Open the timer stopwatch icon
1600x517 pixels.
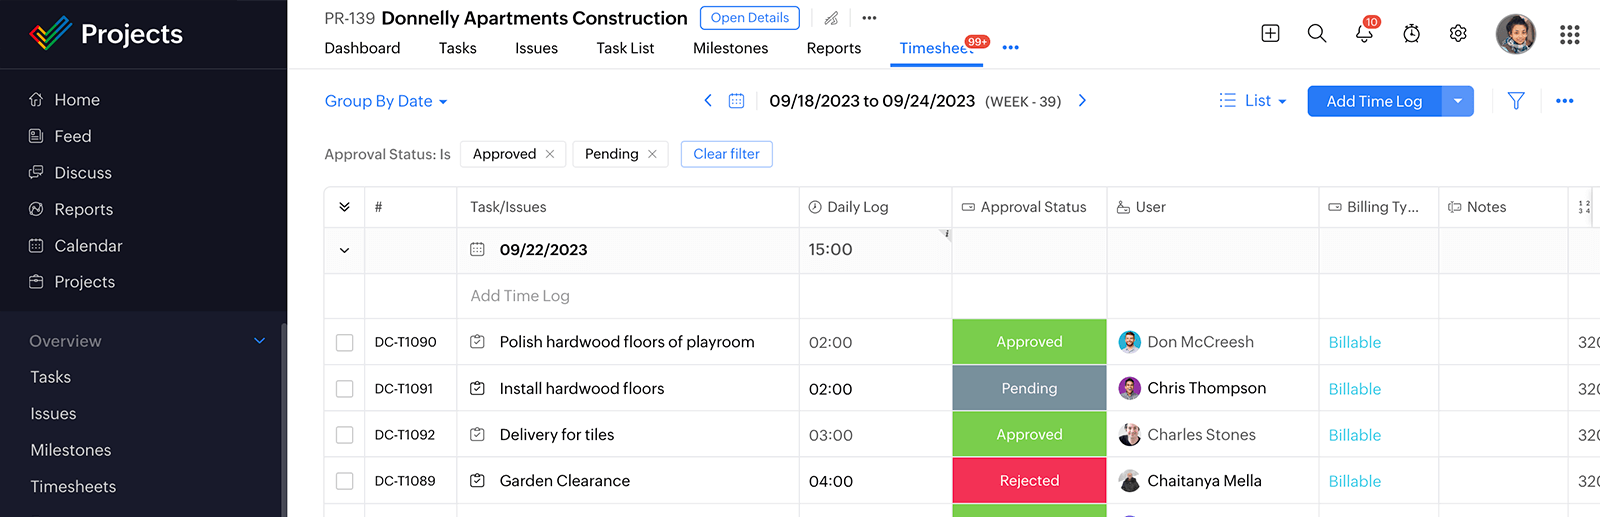click(x=1411, y=34)
